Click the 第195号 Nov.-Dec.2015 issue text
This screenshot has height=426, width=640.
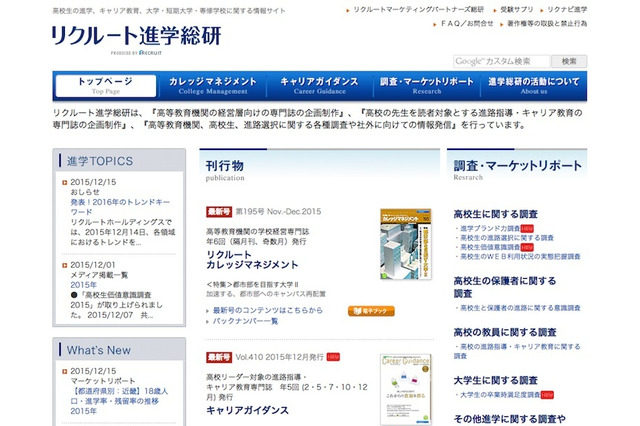coord(278,211)
